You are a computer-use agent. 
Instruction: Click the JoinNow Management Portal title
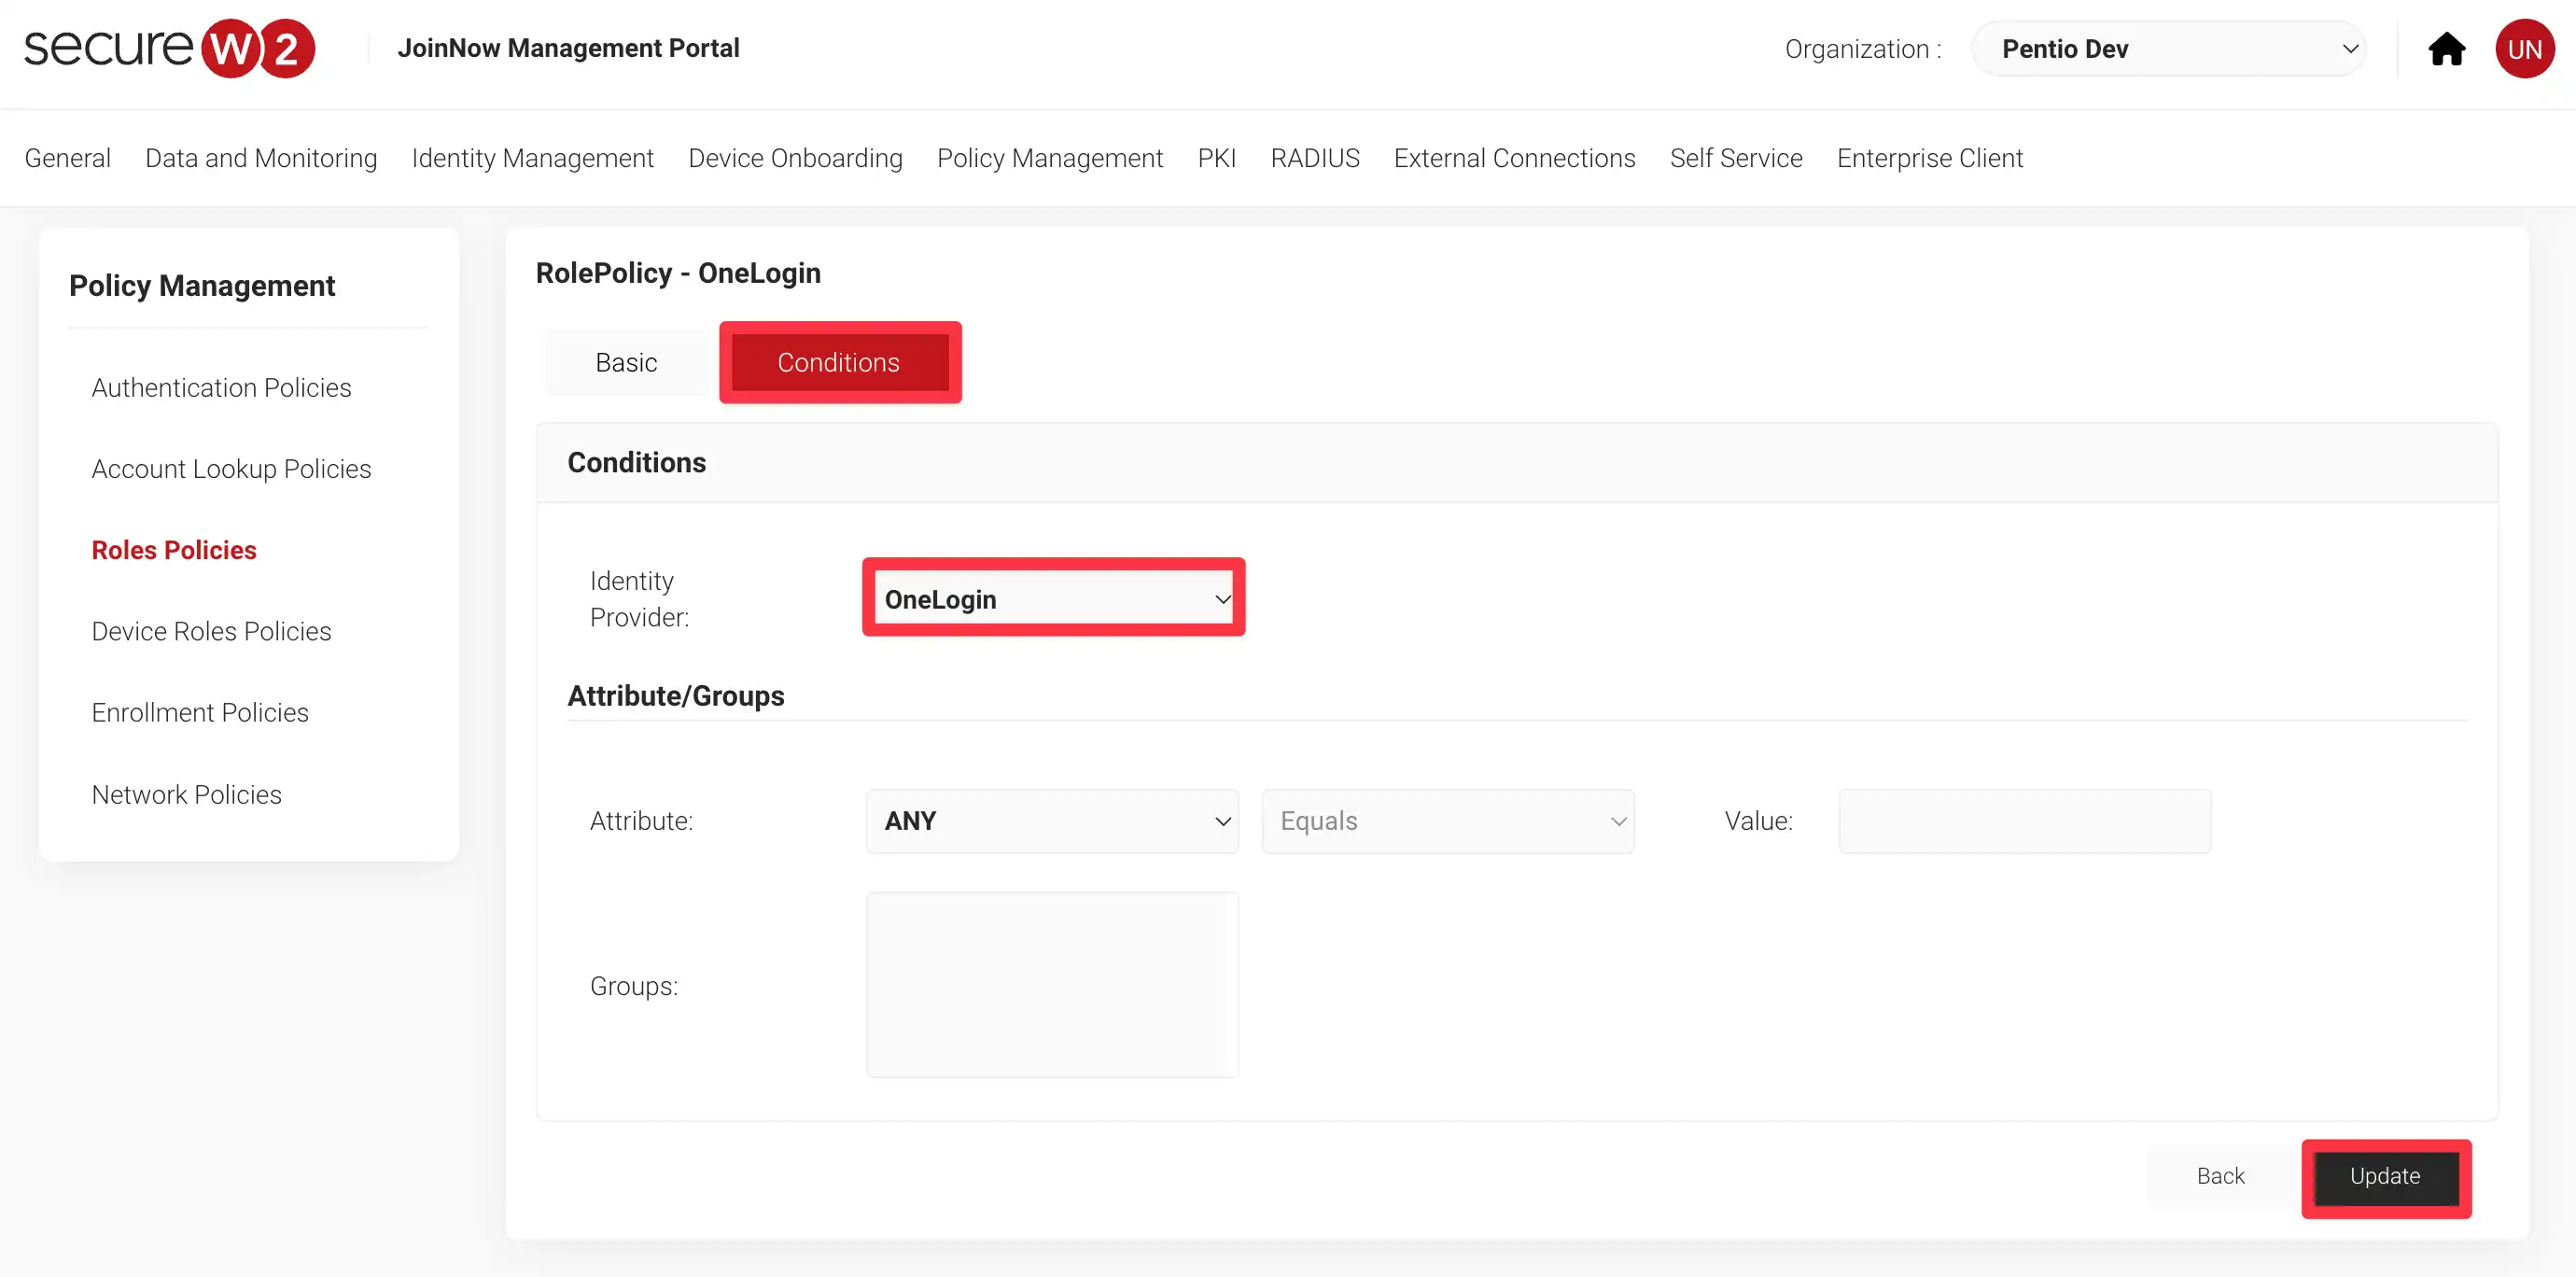coord(568,48)
